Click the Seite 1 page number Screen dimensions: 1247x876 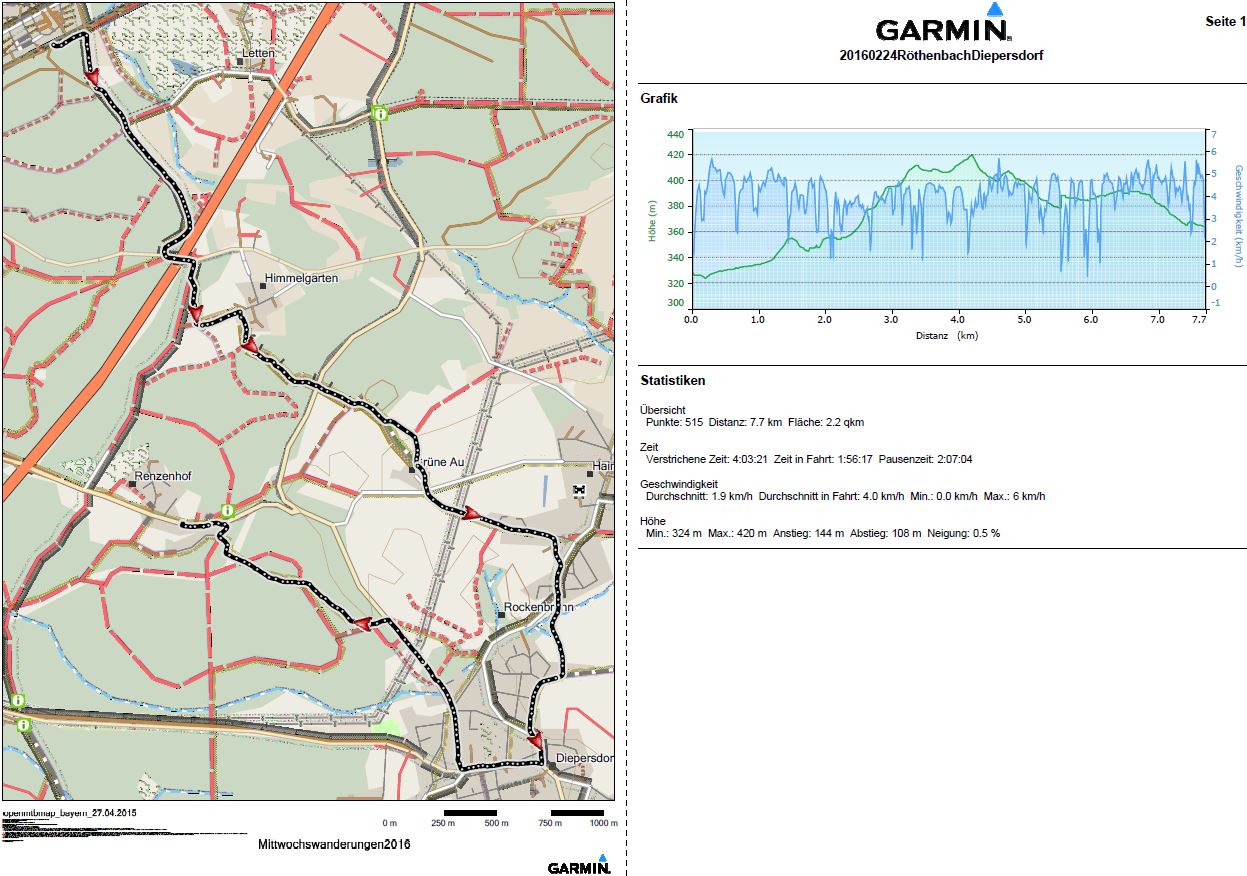pos(1226,21)
